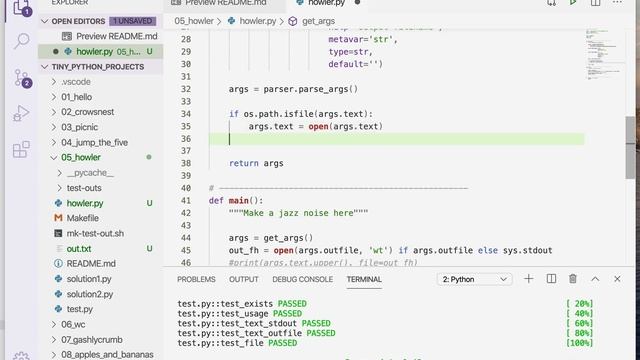This screenshot has width=640, height=360.
Task: Click the 1 UNSAVED badge
Action: pyautogui.click(x=132, y=21)
